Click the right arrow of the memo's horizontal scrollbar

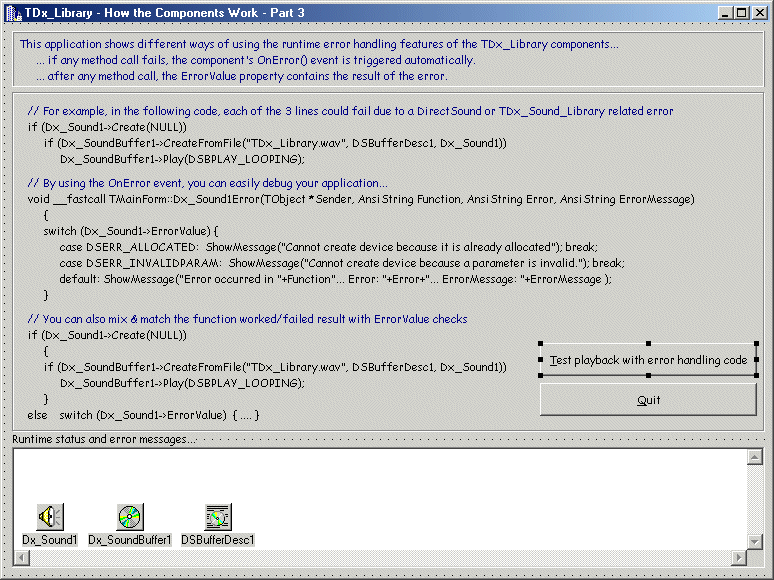(x=739, y=557)
